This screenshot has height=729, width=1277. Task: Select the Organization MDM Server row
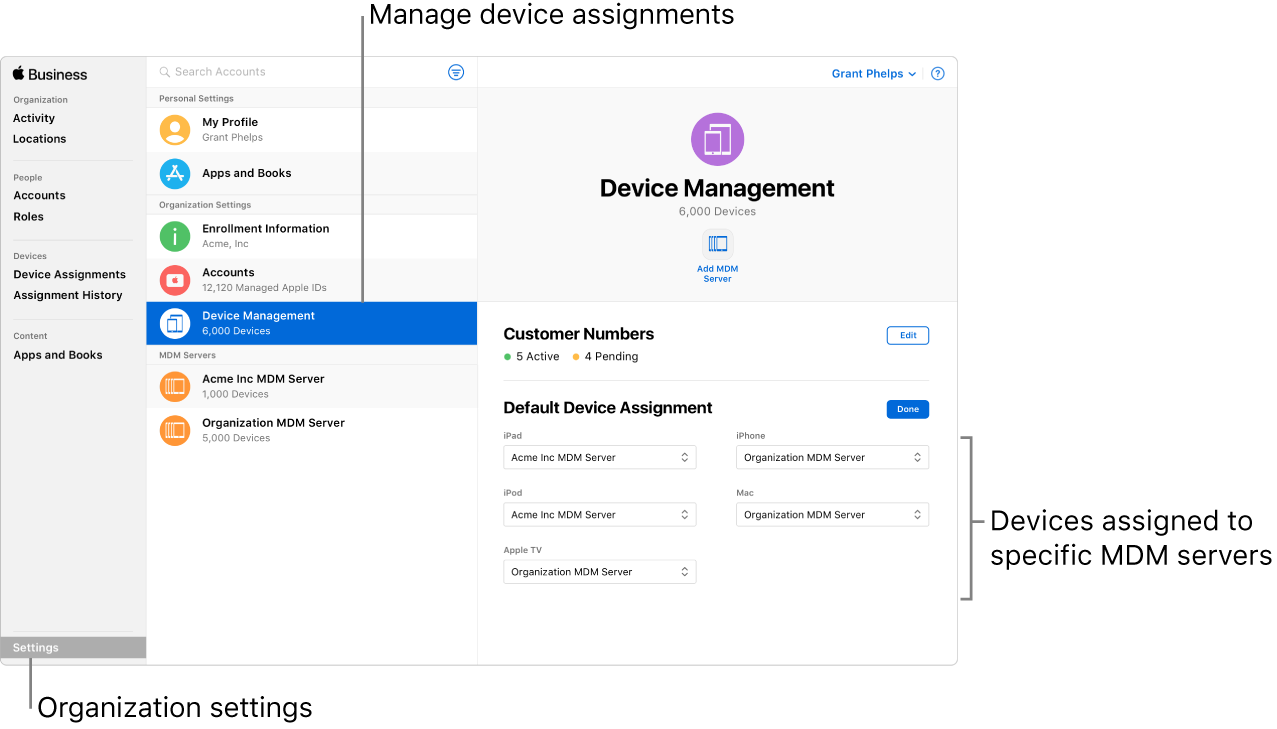[x=312, y=430]
